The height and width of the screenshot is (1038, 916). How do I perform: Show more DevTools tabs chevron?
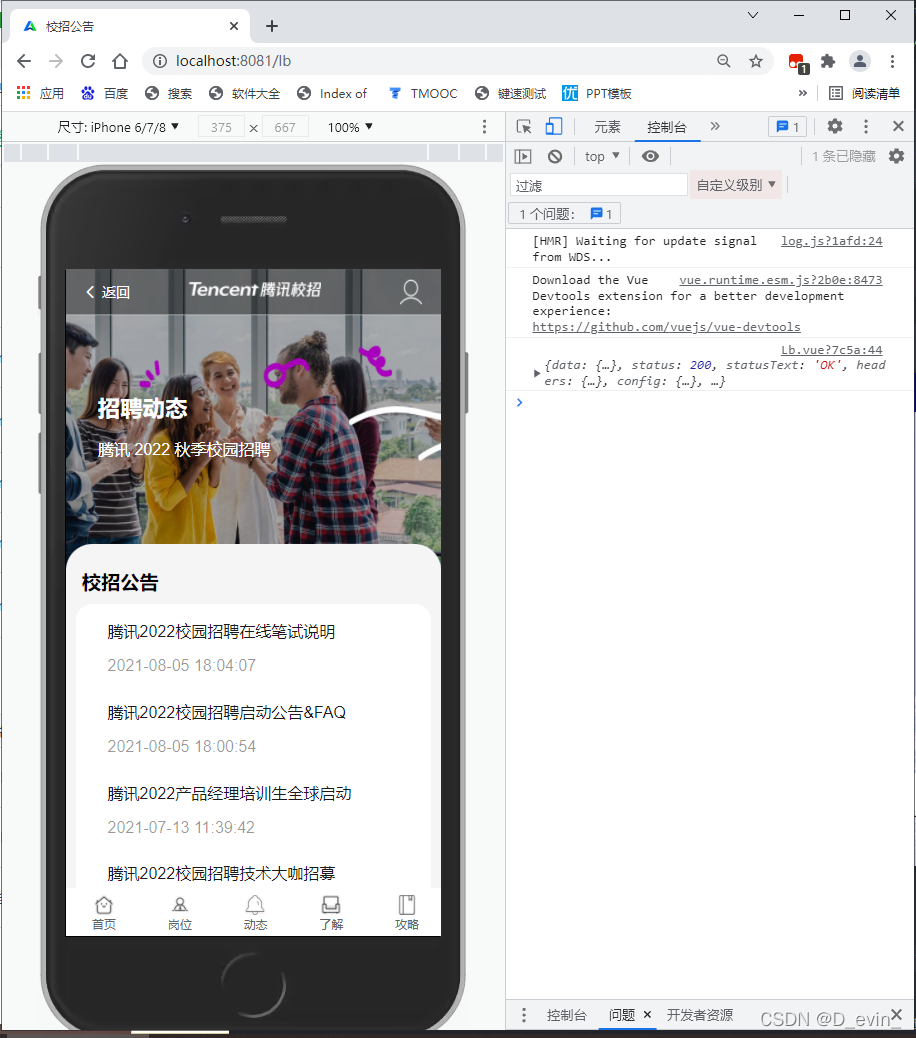[715, 126]
